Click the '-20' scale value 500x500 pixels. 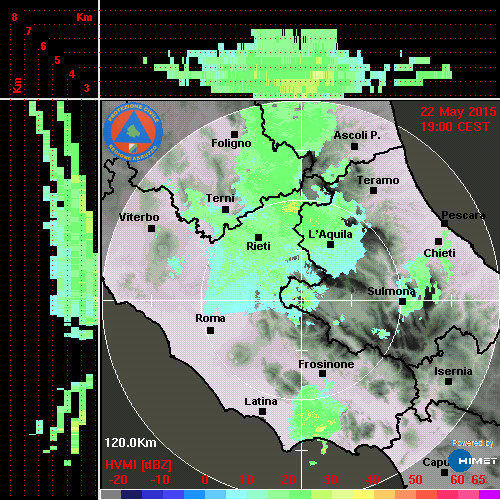[x=118, y=480]
